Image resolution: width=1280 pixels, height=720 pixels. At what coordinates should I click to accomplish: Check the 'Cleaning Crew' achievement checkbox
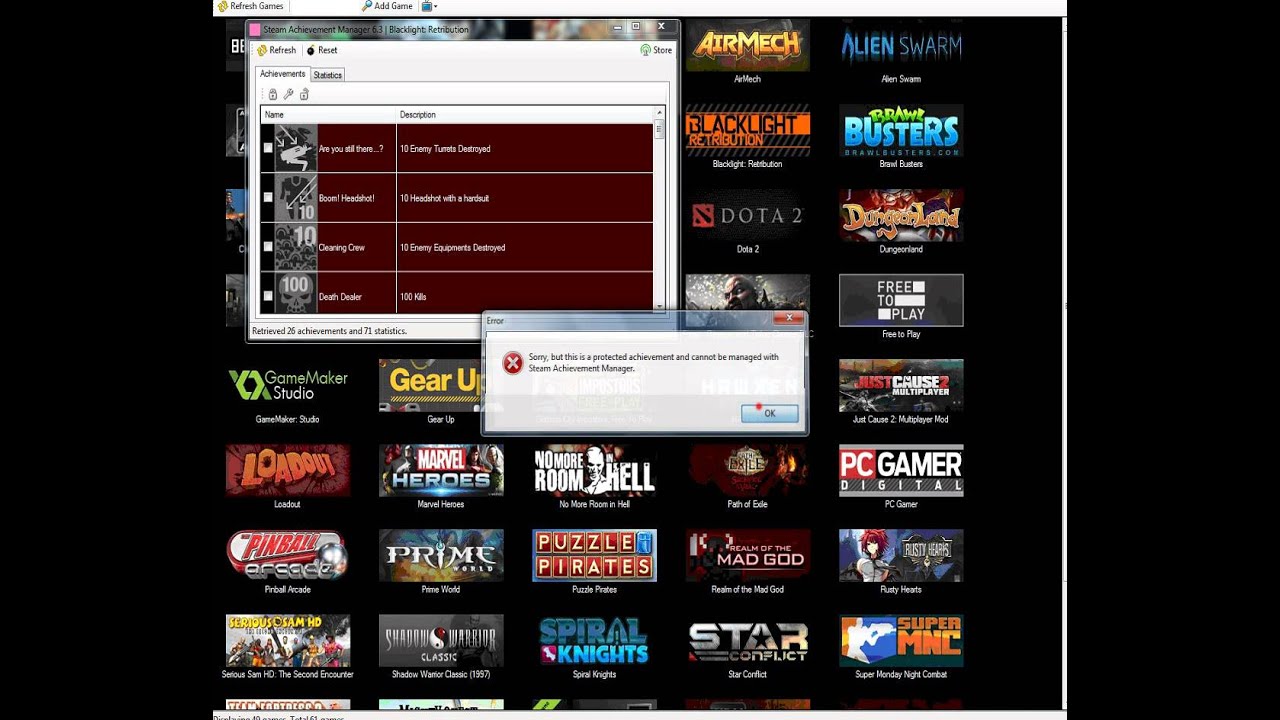[268, 246]
